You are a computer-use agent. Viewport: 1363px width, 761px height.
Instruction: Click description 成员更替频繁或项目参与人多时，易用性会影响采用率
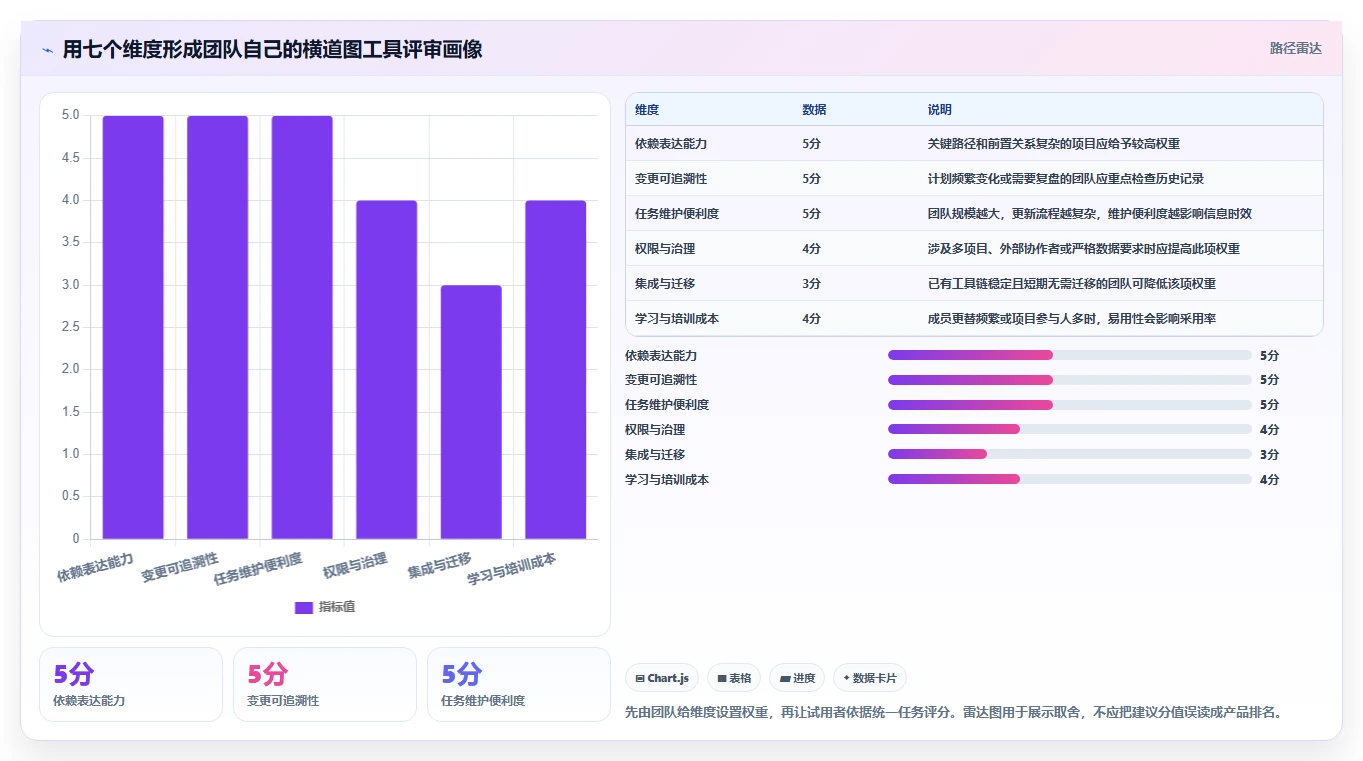tap(1072, 319)
